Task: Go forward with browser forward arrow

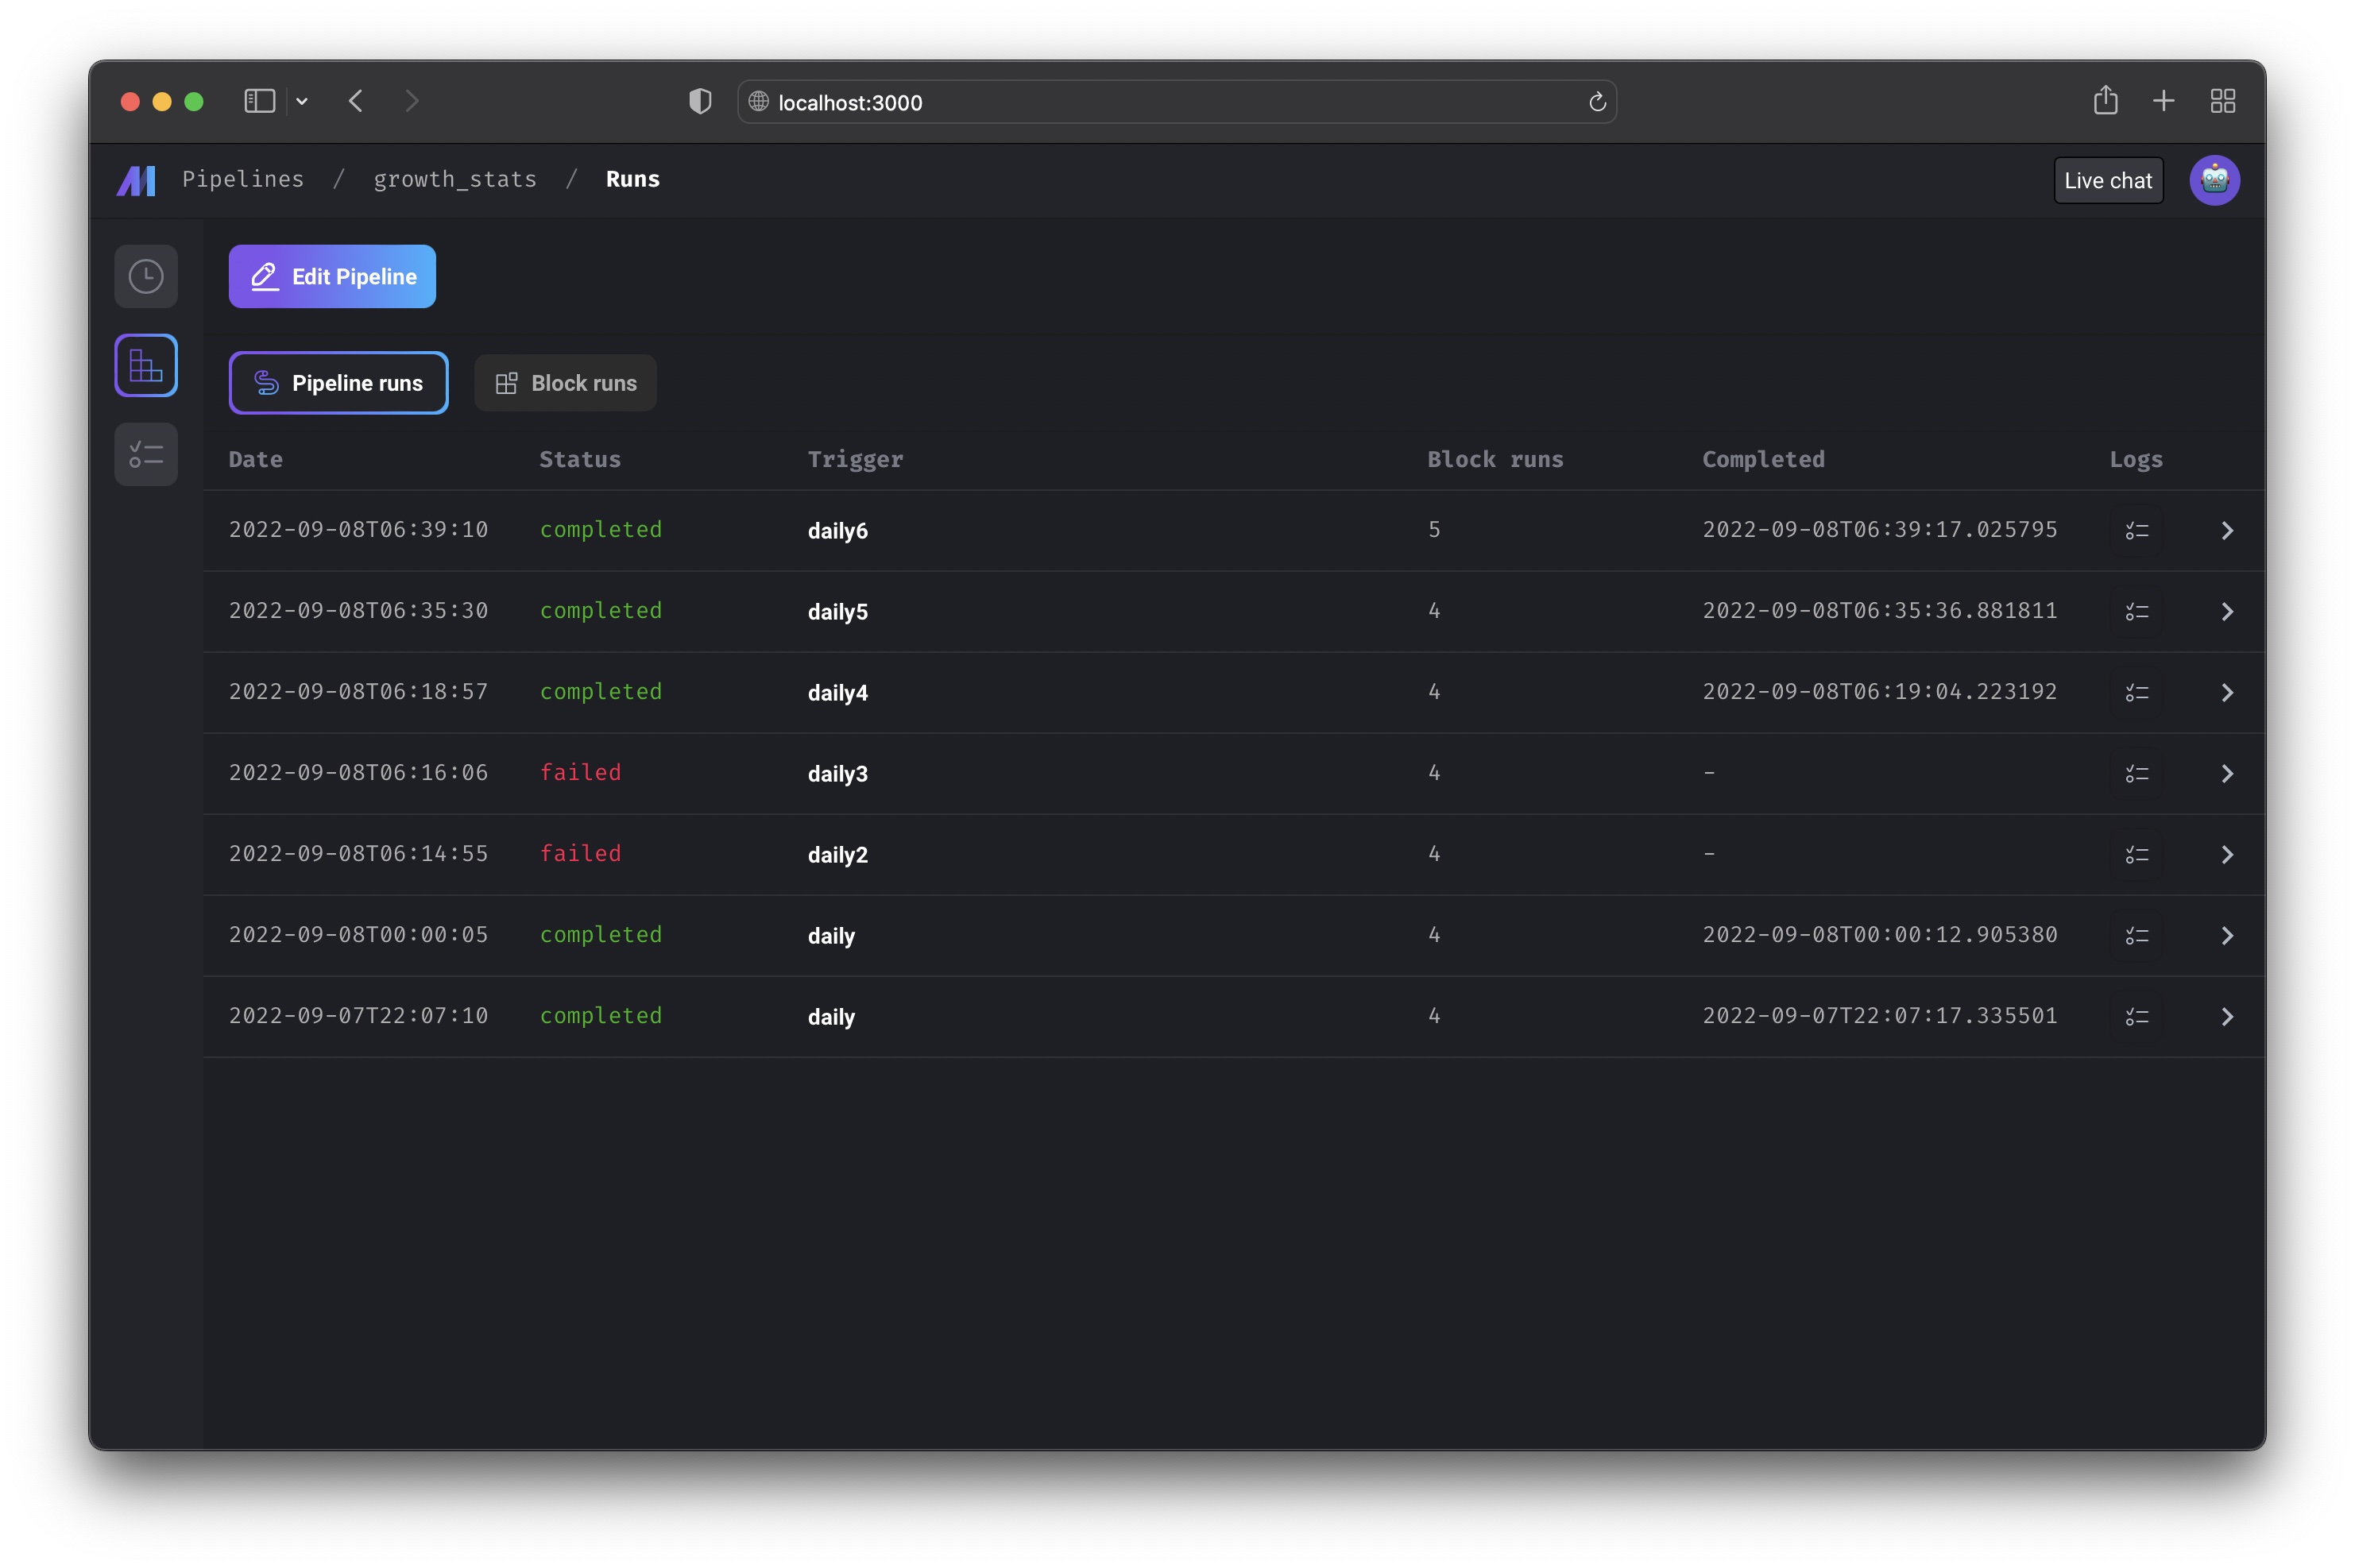Action: pyautogui.click(x=411, y=101)
